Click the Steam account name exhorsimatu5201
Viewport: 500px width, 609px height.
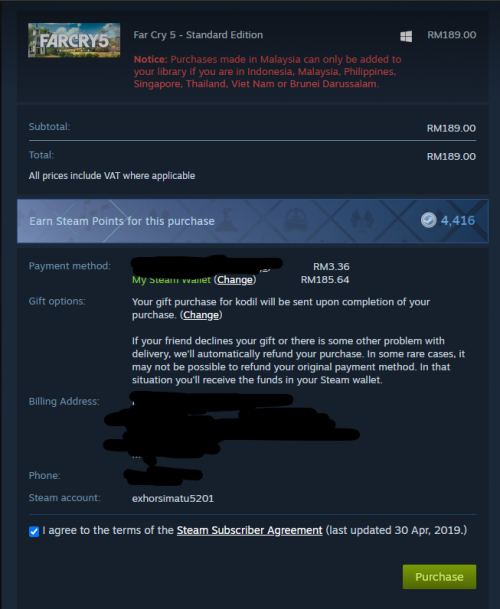pyautogui.click(x=173, y=498)
